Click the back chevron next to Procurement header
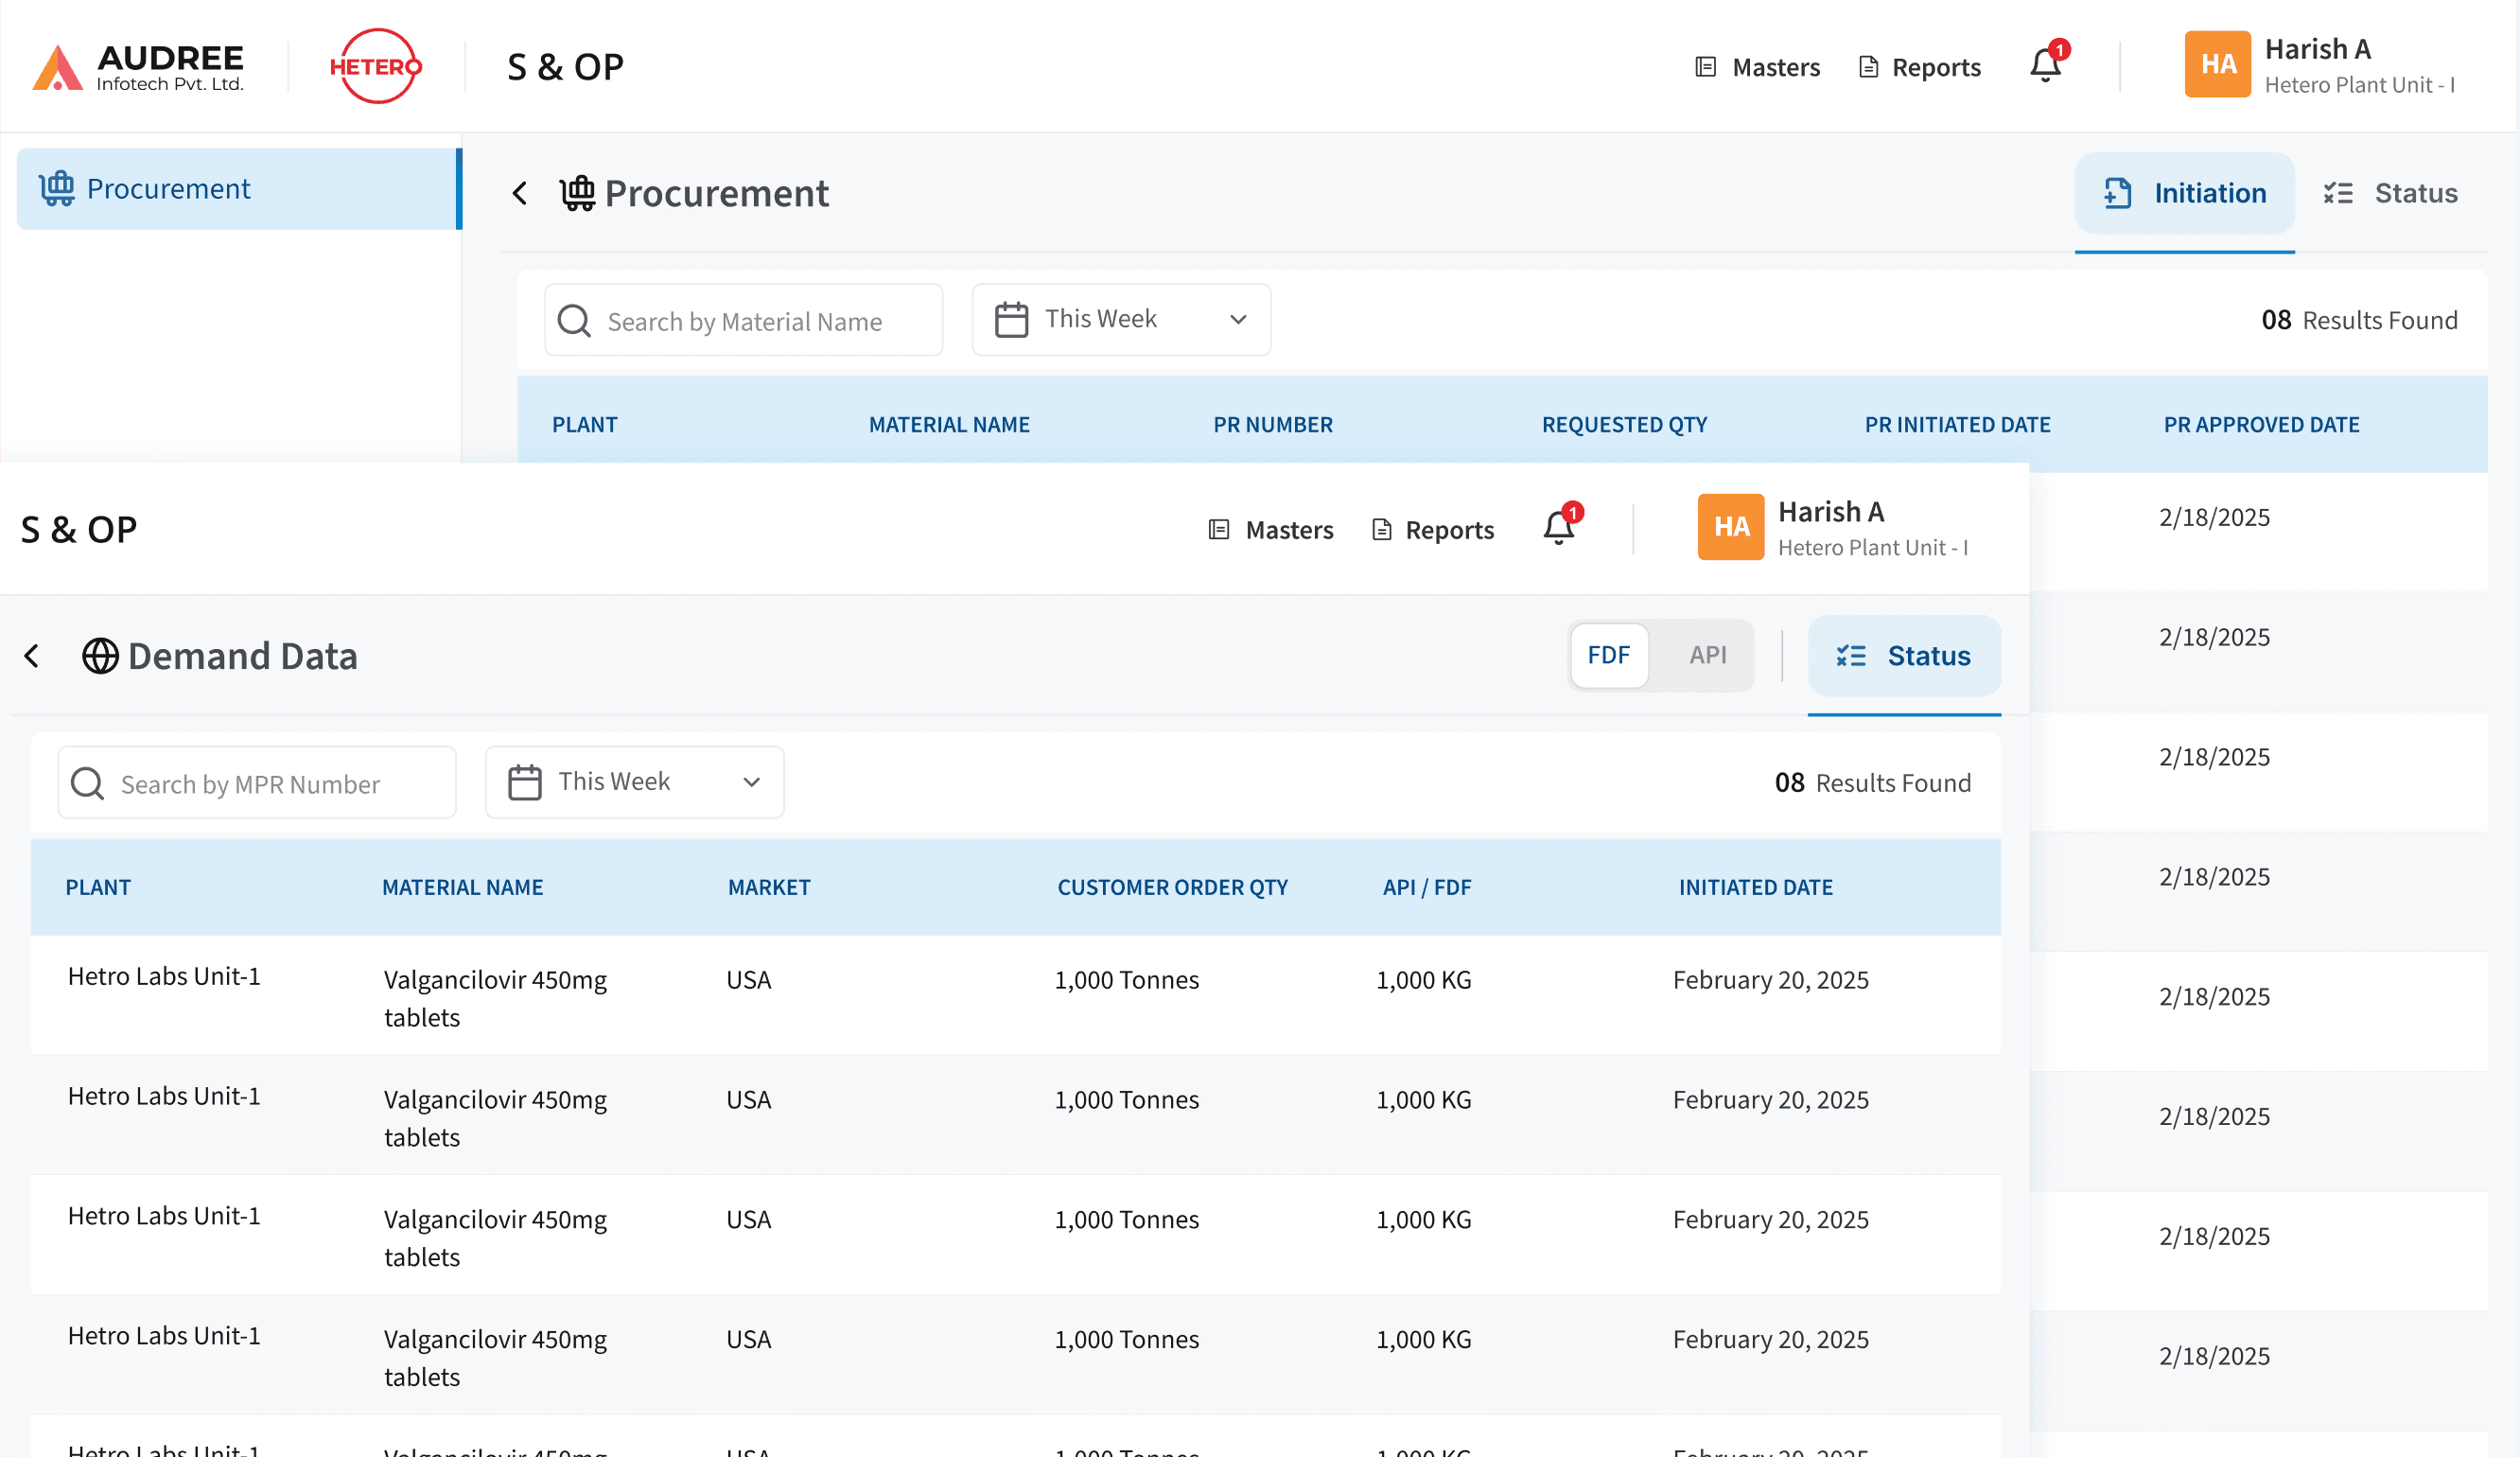Screen dimensions: 2520x1457 click(x=520, y=193)
